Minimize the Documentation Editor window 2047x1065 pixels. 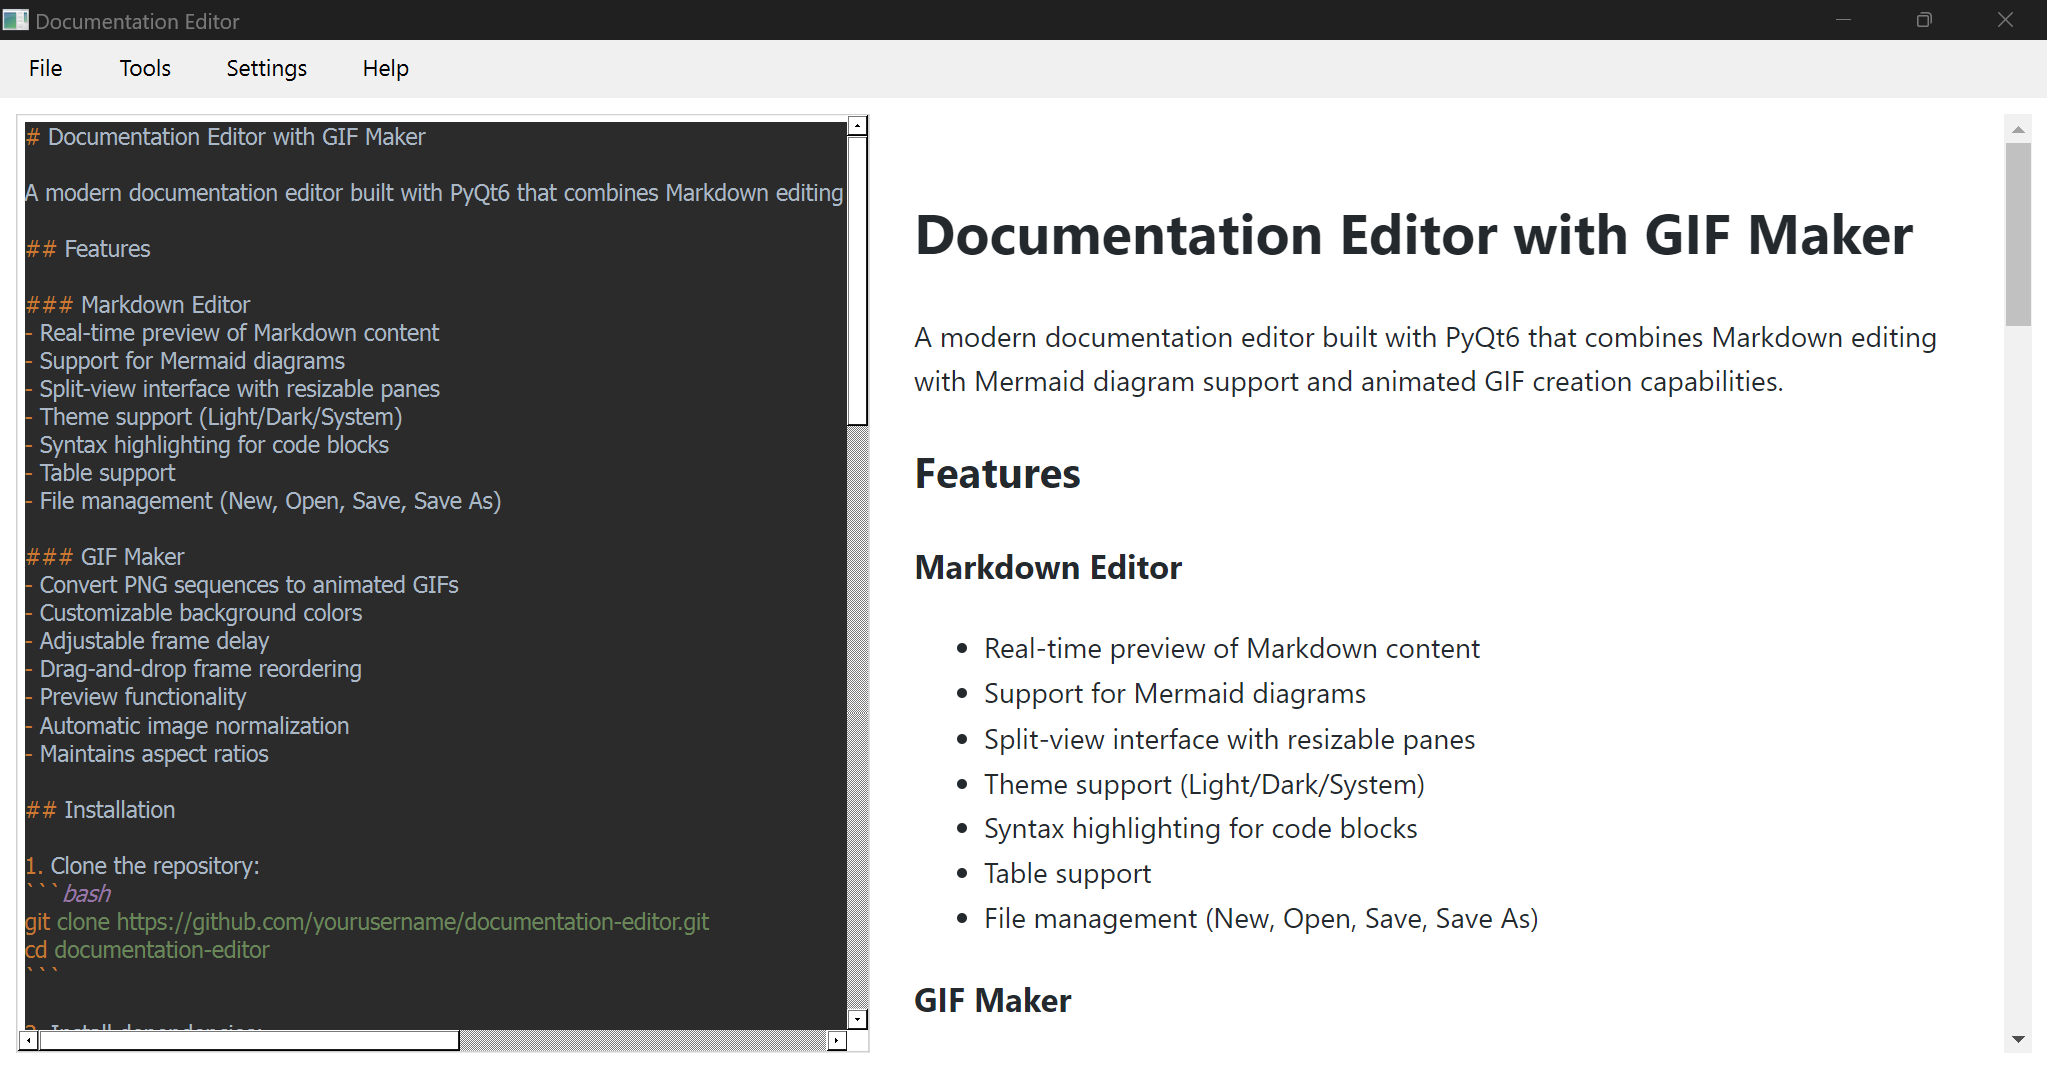1843,20
